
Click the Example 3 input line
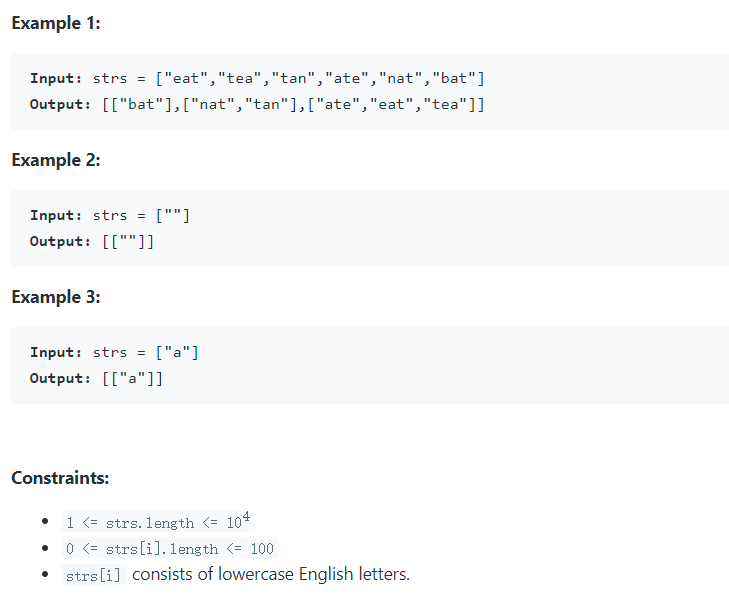pyautogui.click(x=114, y=353)
